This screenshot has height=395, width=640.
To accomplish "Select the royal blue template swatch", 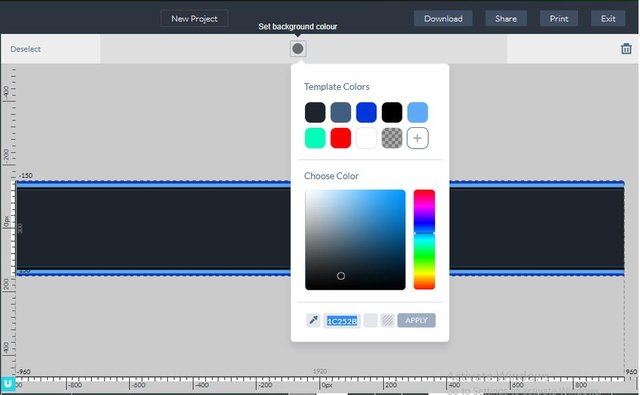I will [366, 112].
